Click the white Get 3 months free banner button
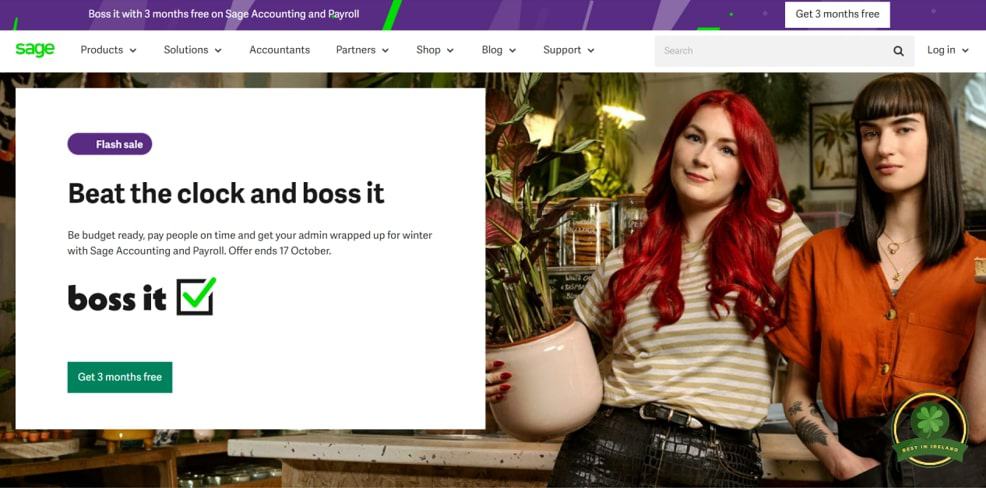The height and width of the screenshot is (488, 986). (x=837, y=14)
